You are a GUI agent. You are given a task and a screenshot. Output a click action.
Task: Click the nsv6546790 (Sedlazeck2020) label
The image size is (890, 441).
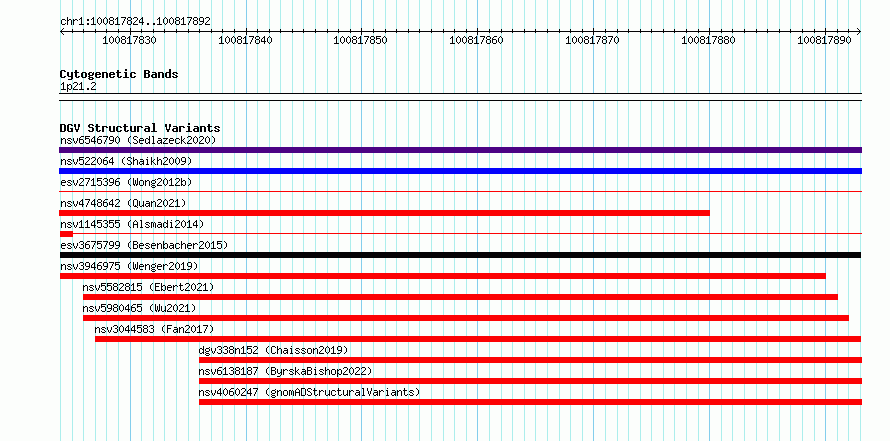pyautogui.click(x=138, y=140)
